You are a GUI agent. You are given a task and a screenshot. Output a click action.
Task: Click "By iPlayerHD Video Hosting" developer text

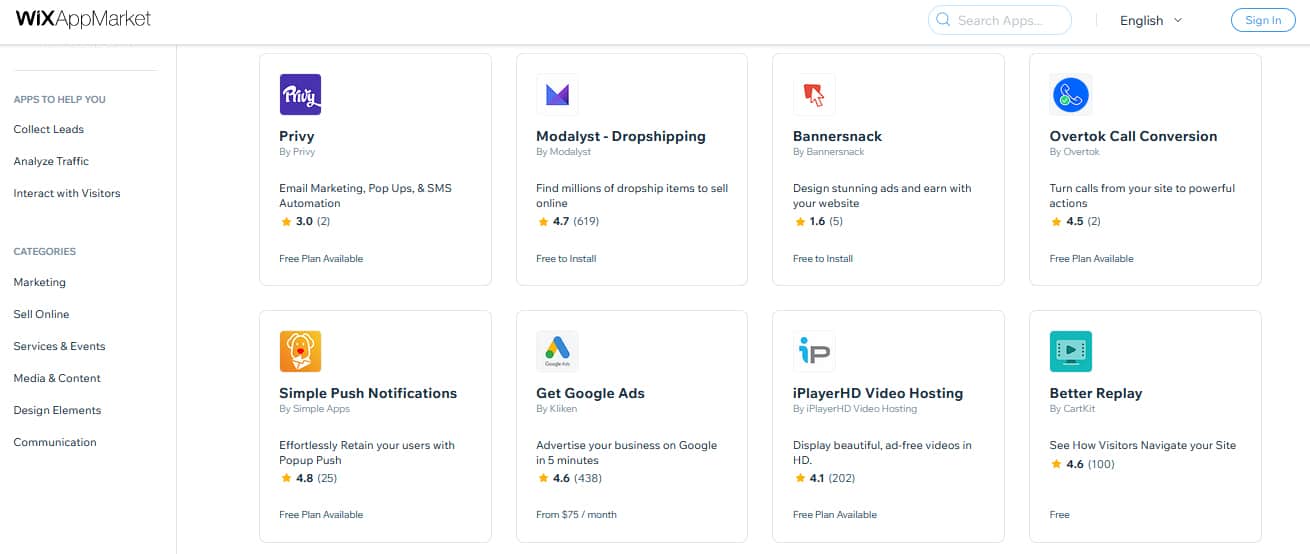(x=855, y=409)
